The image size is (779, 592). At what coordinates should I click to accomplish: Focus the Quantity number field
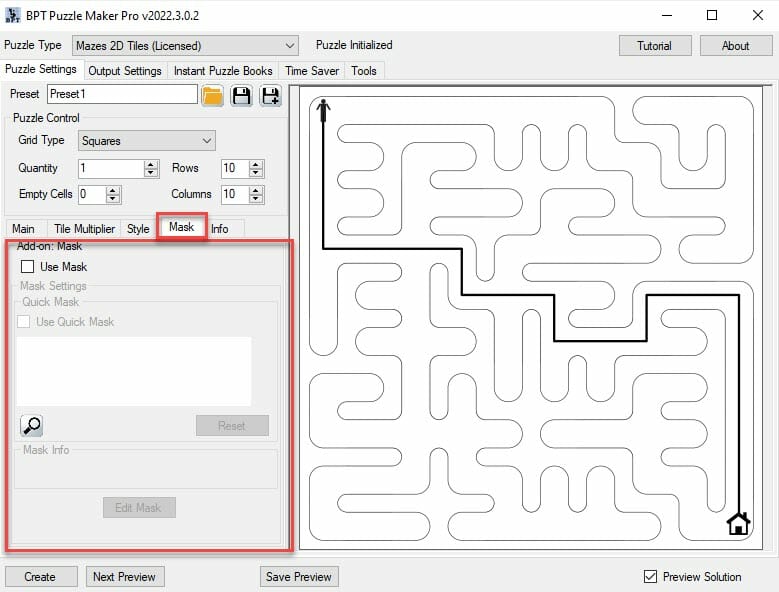click(x=111, y=168)
